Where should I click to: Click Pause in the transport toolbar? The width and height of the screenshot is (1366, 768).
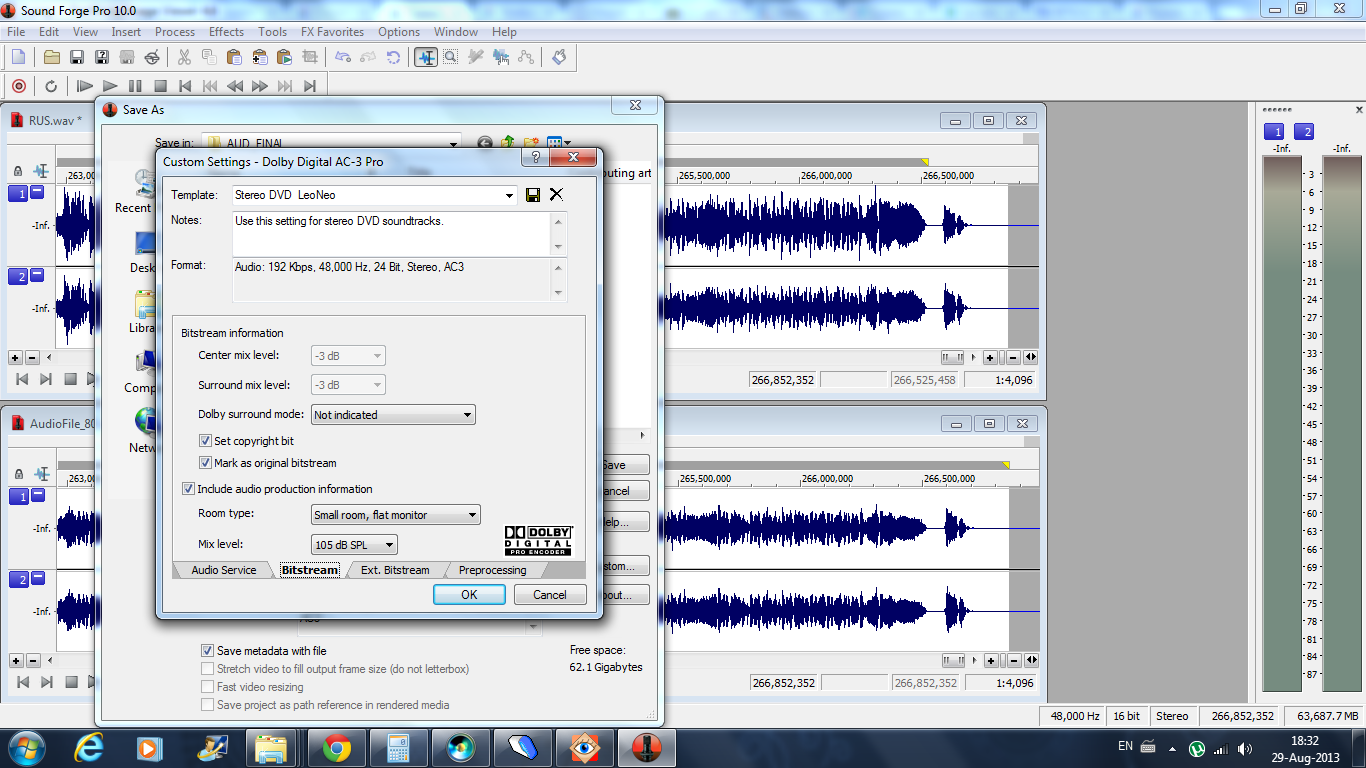[x=135, y=86]
